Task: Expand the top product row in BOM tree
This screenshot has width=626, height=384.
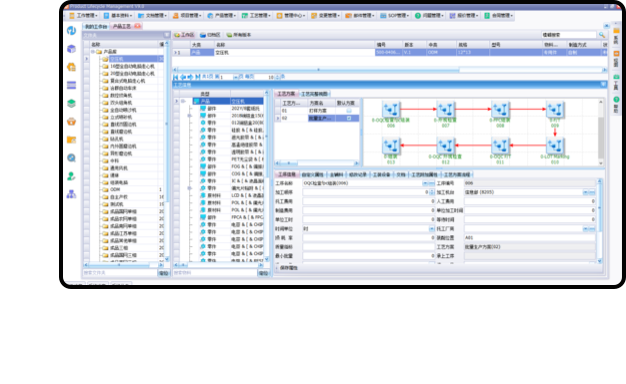Action: [183, 101]
